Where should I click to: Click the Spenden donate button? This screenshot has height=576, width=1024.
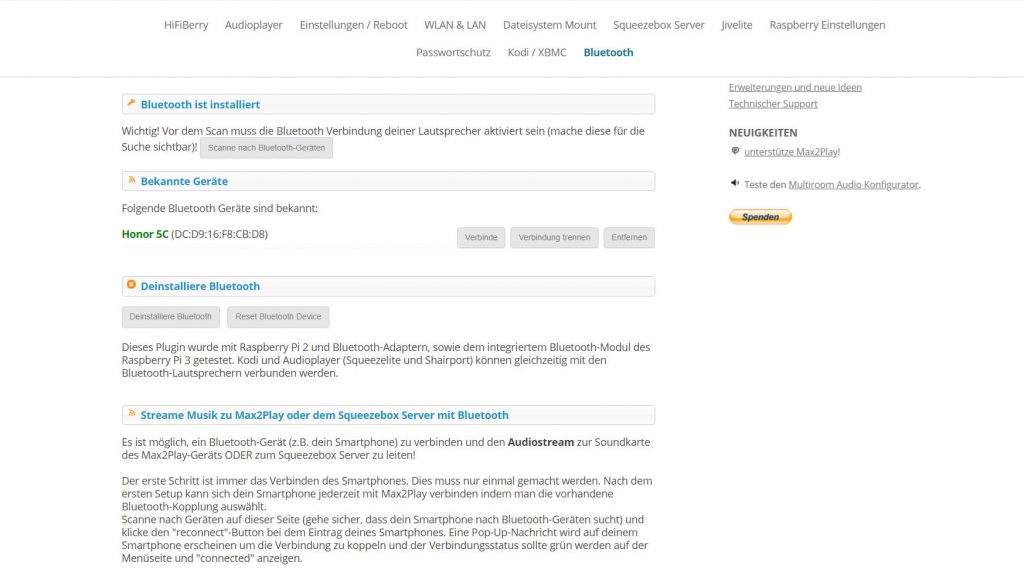point(760,217)
